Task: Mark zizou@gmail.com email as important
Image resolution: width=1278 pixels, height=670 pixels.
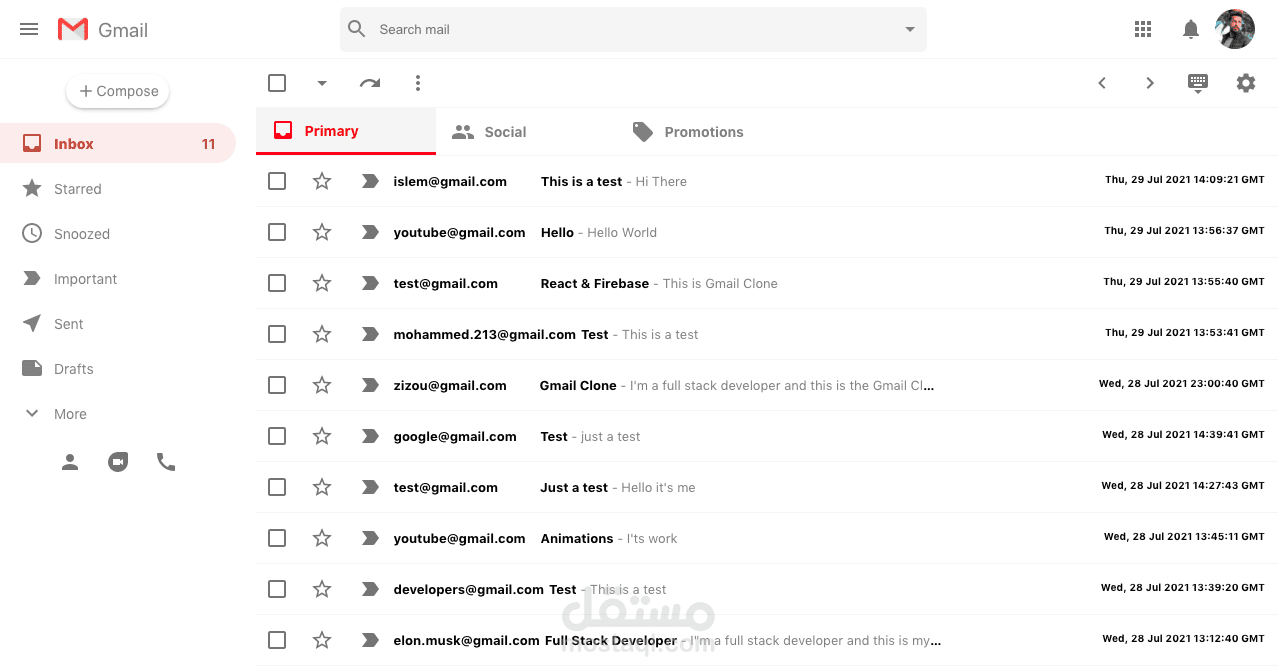Action: click(370, 385)
